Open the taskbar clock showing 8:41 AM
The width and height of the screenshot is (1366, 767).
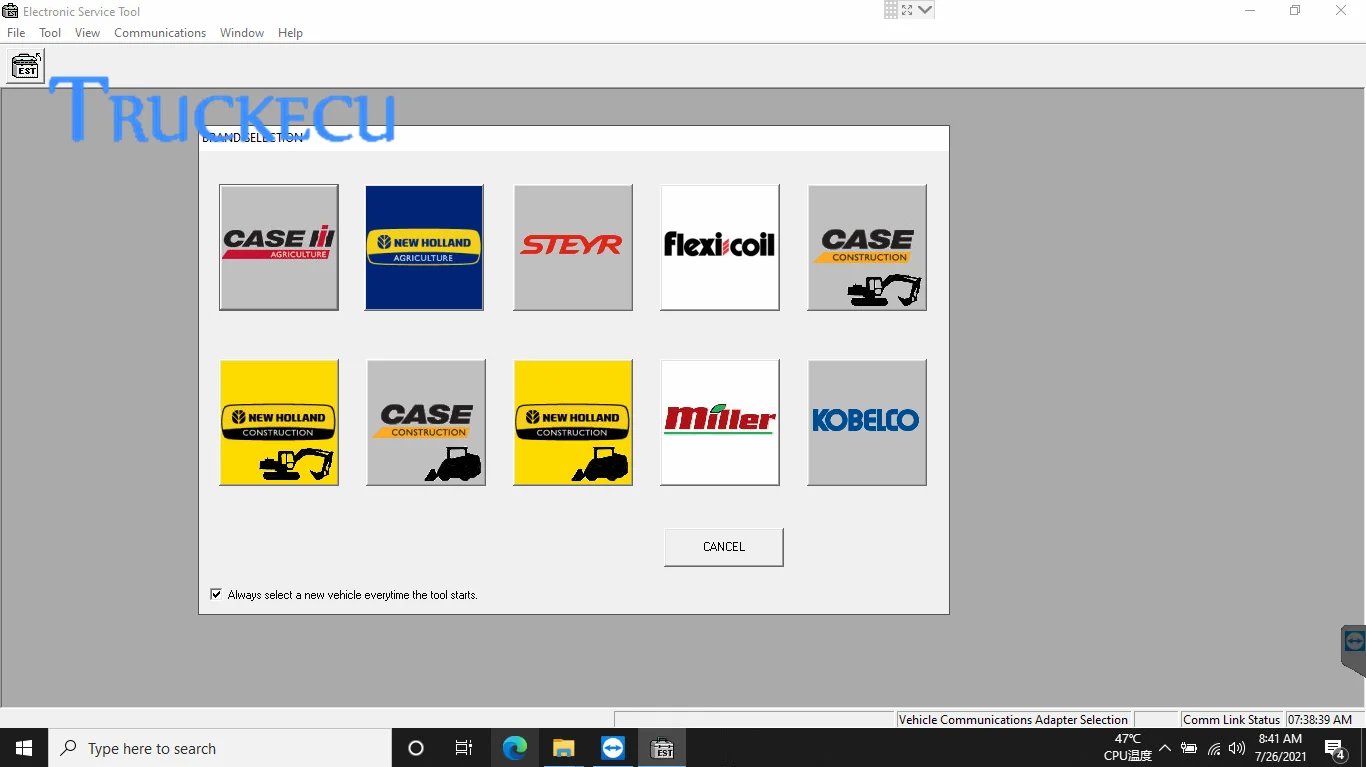tap(1281, 748)
